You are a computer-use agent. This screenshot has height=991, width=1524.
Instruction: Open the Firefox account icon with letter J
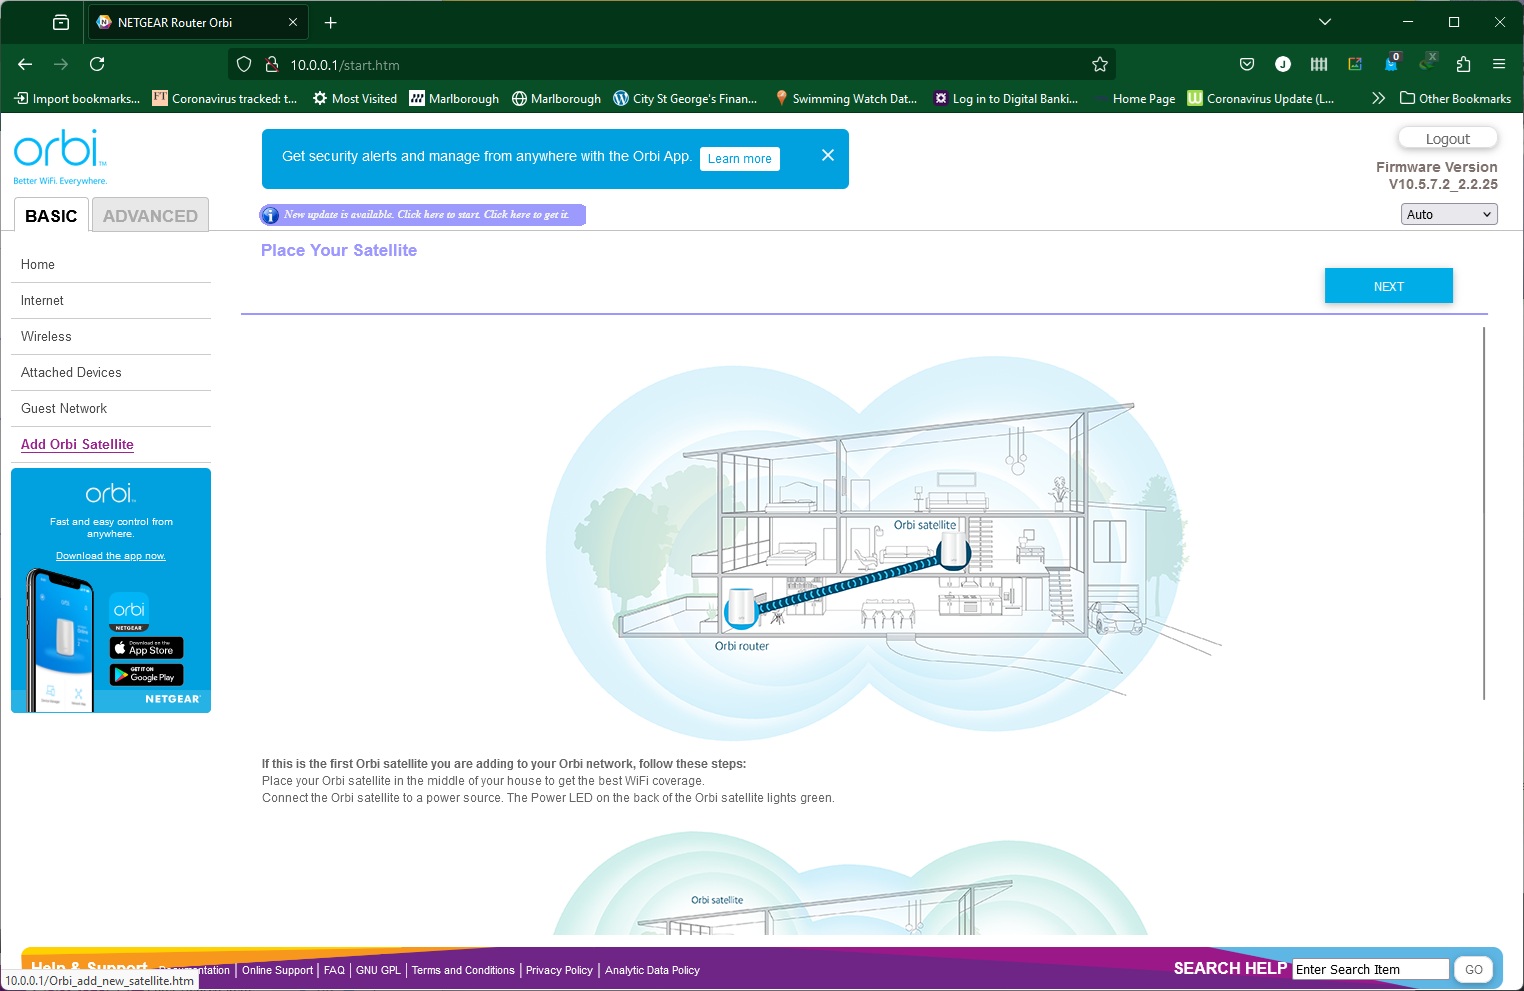(1283, 64)
